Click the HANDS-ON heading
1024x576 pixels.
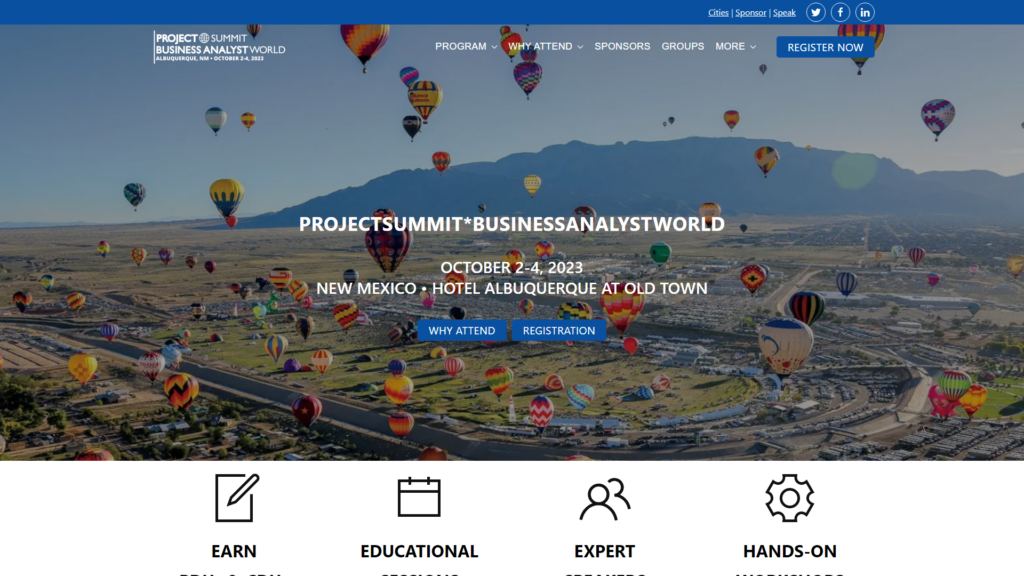click(x=790, y=551)
